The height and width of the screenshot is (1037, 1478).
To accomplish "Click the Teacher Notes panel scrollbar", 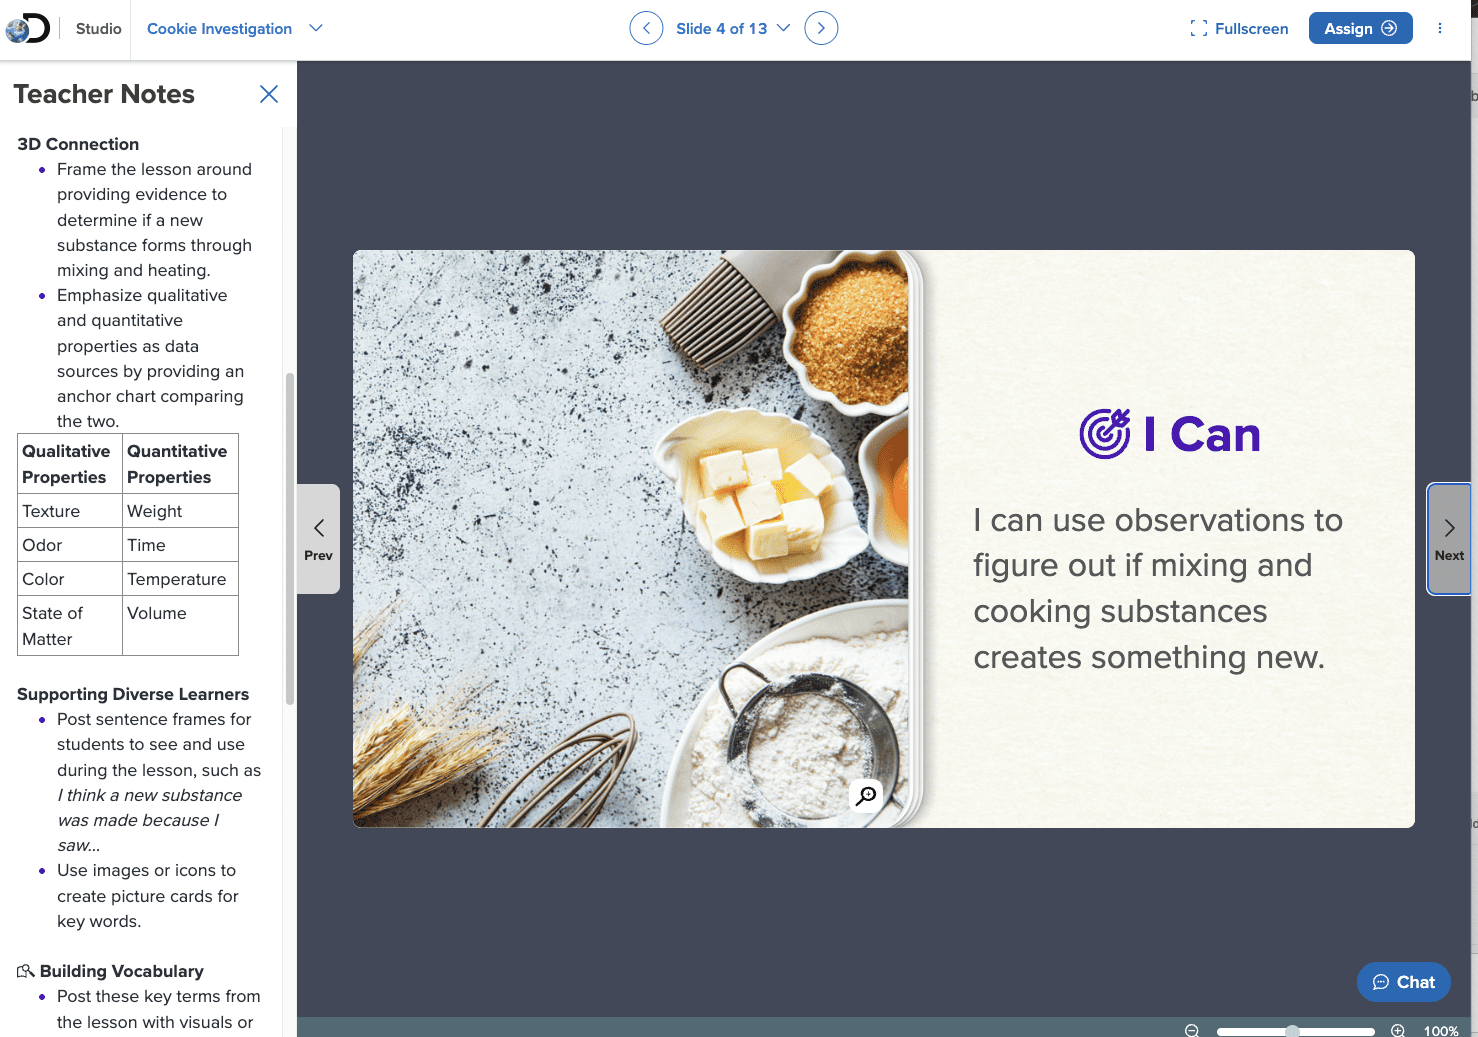I will point(290,539).
